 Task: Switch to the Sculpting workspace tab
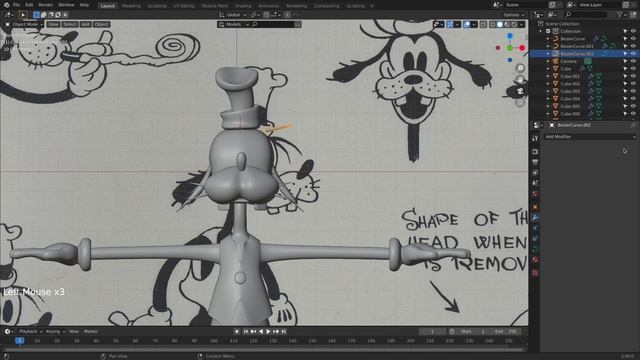click(x=157, y=6)
